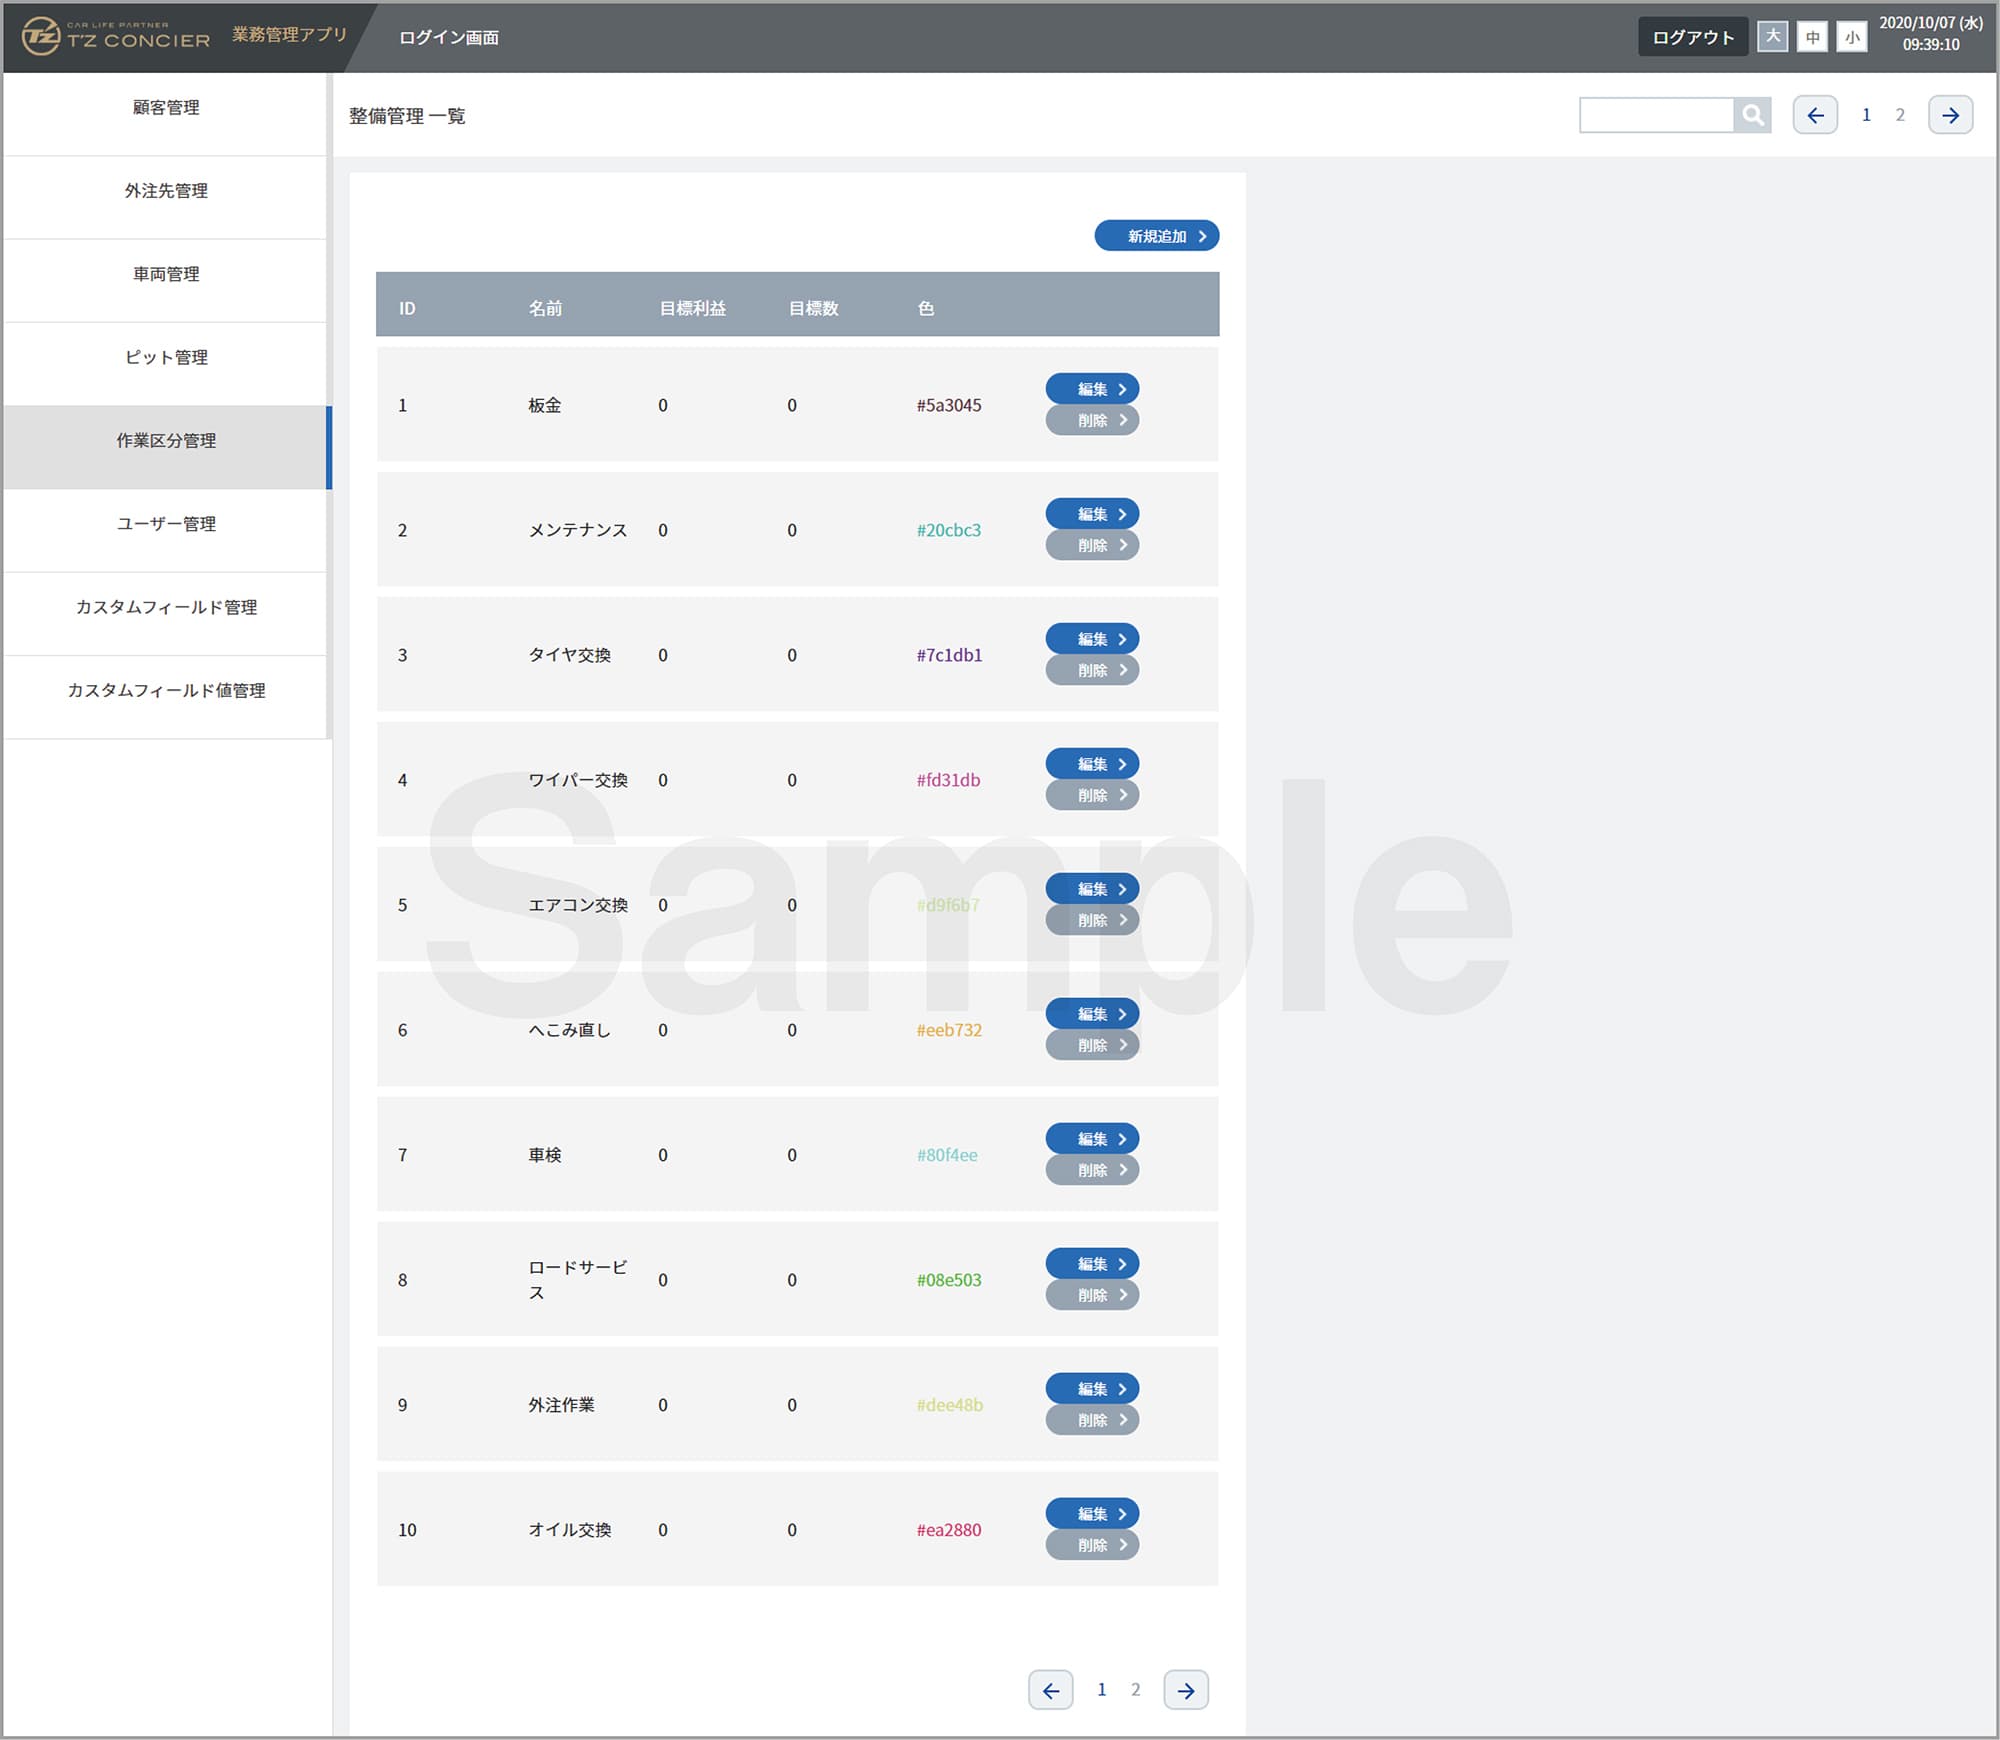The height and width of the screenshot is (1740, 2000).
Task: Select small font size 小
Action: pos(1852,37)
